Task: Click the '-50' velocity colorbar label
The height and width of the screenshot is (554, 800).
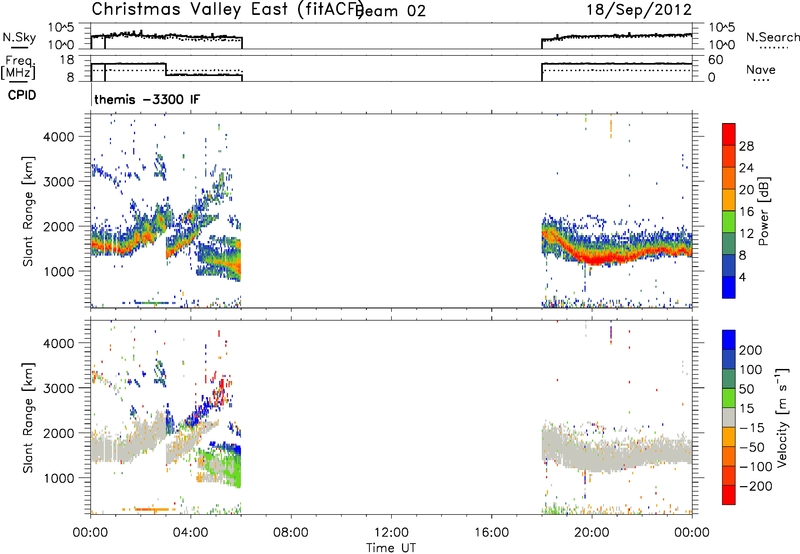Action: [x=752, y=448]
